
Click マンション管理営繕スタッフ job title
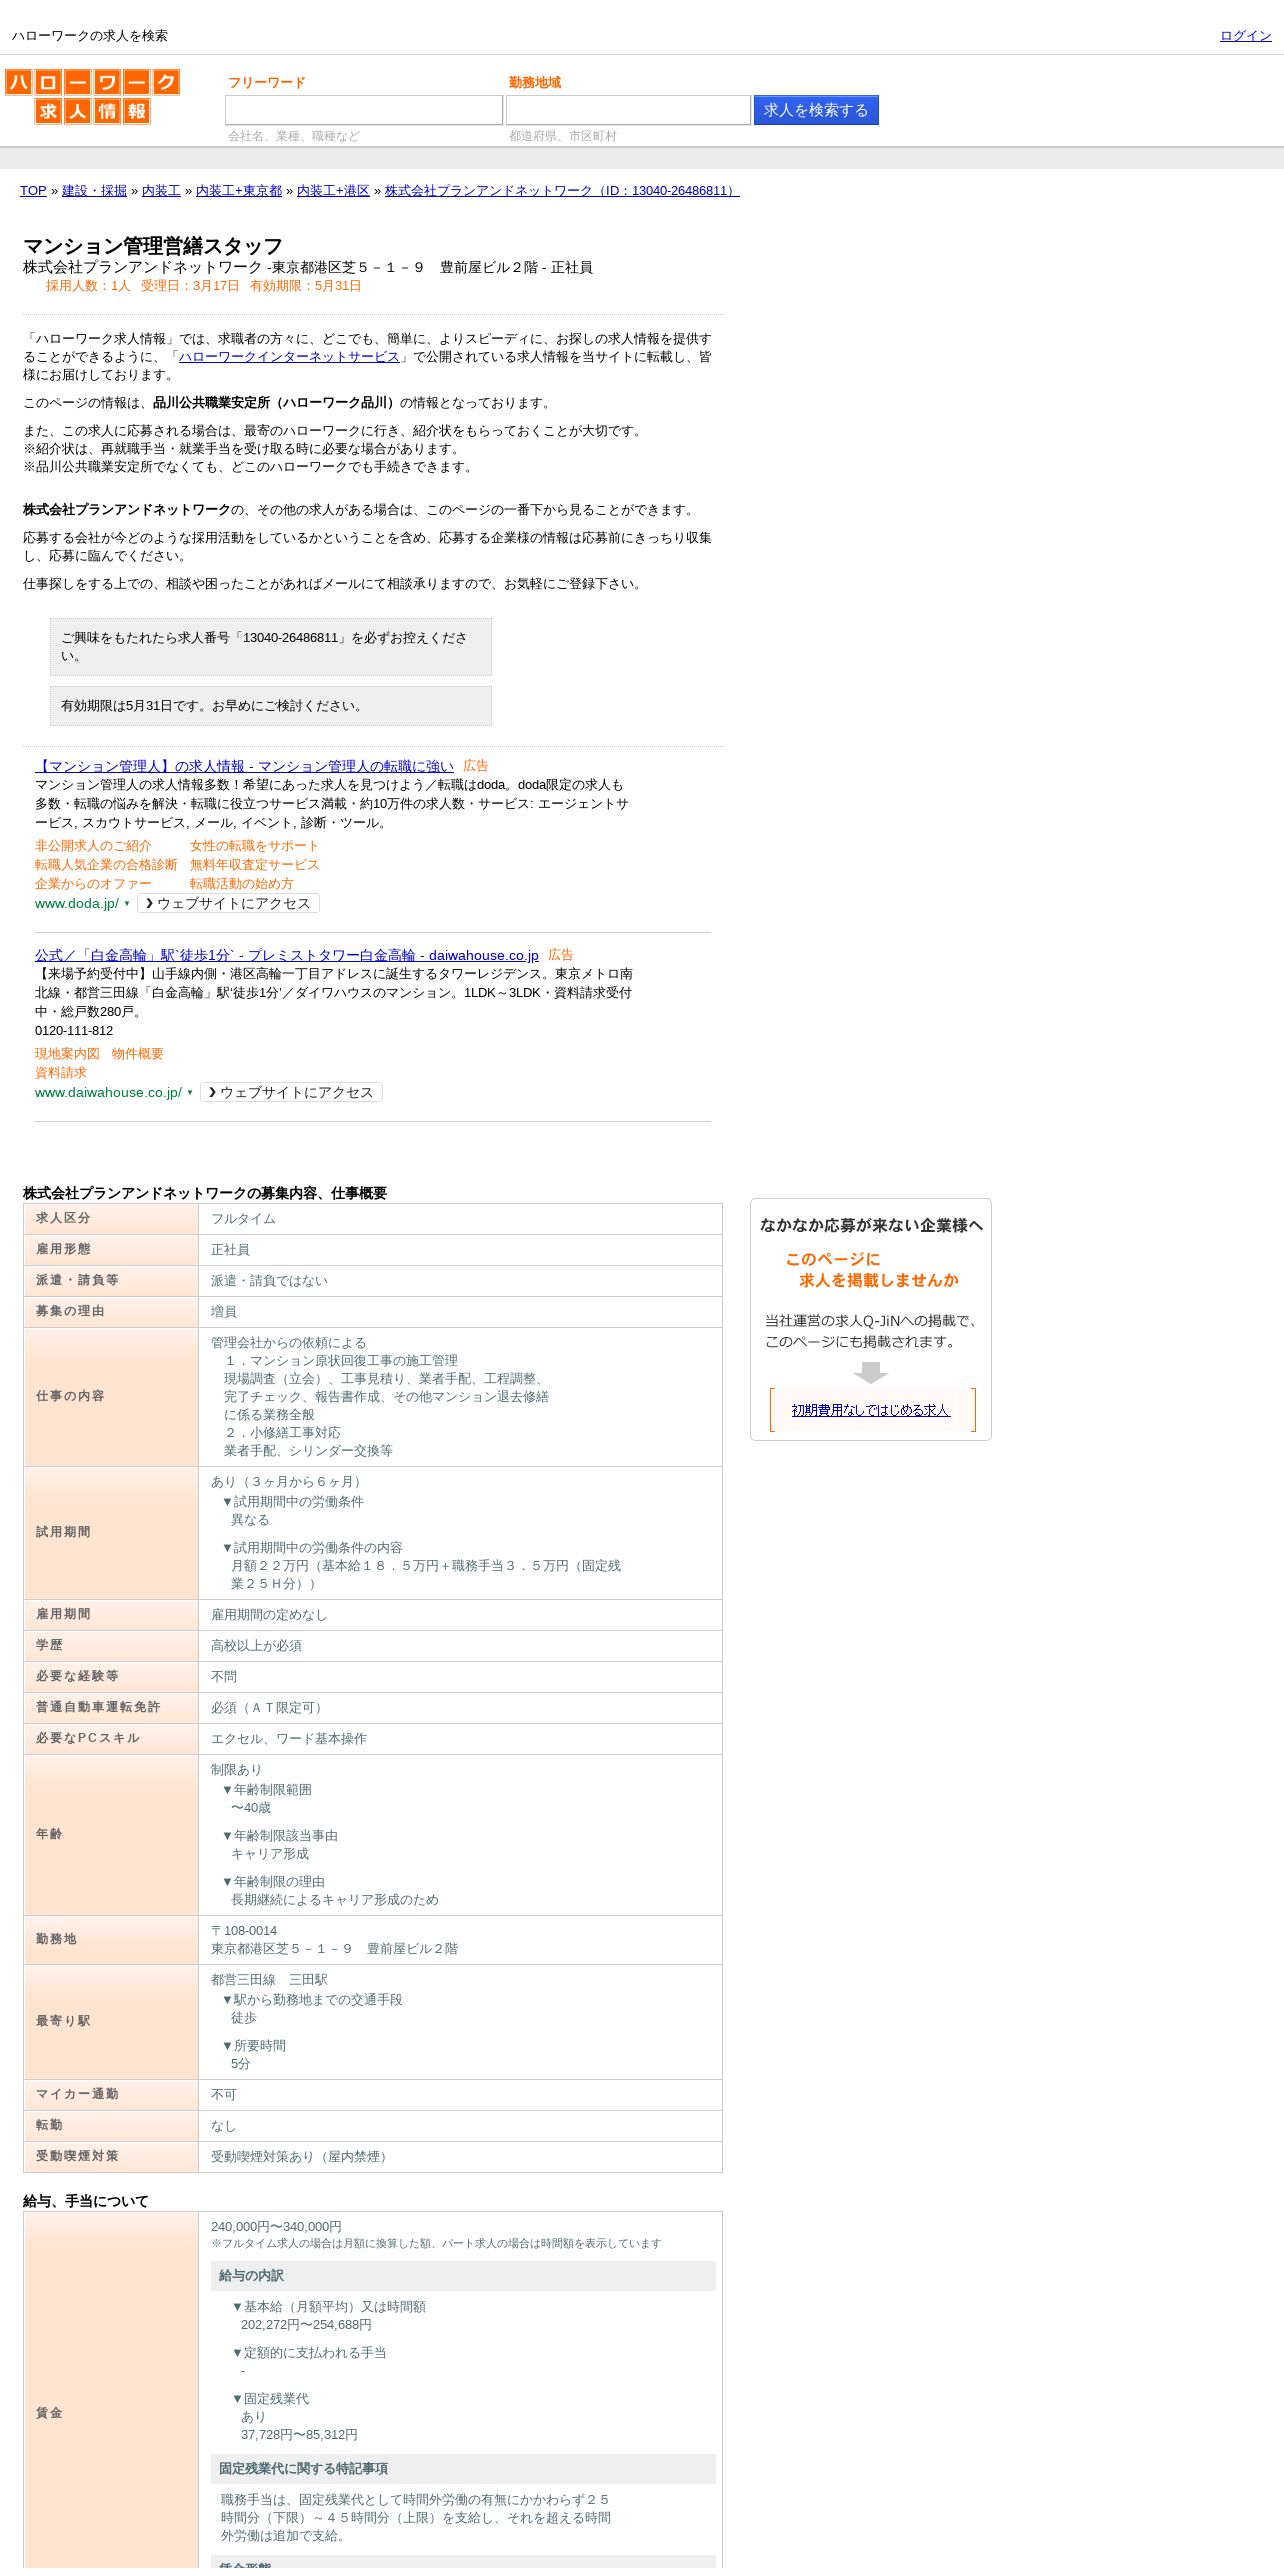pos(153,246)
